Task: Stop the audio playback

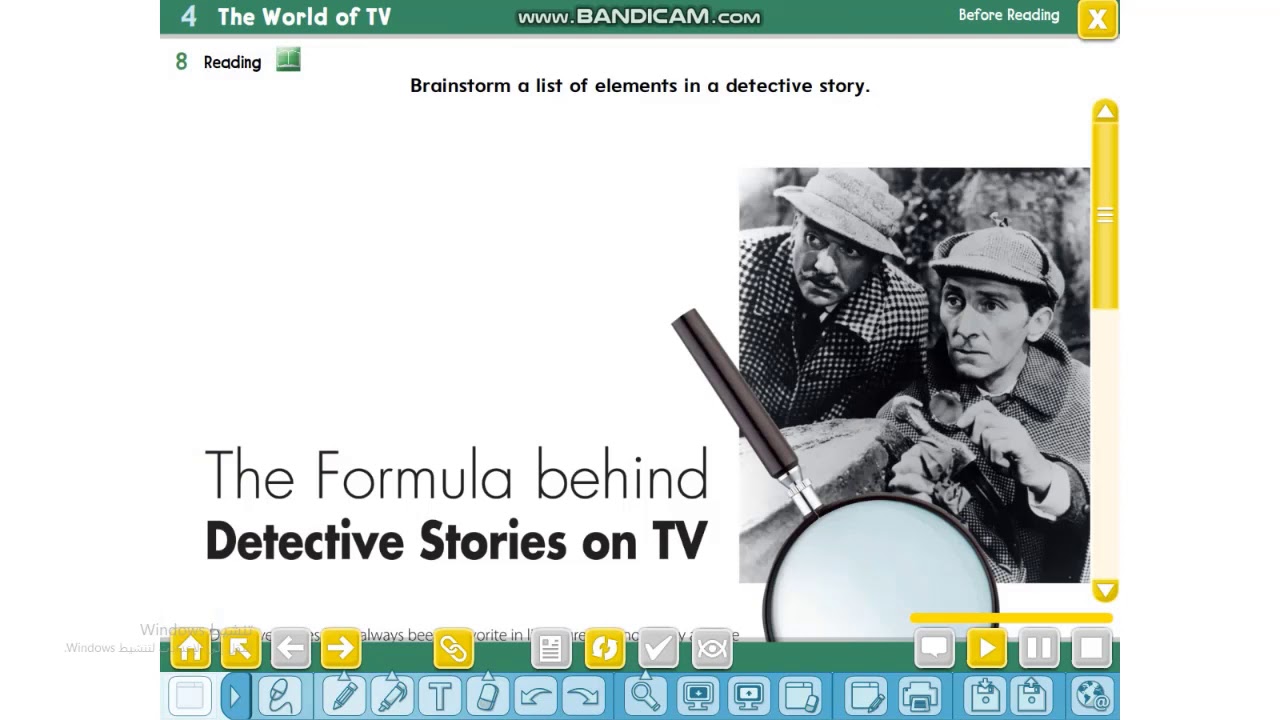Action: click(1091, 649)
